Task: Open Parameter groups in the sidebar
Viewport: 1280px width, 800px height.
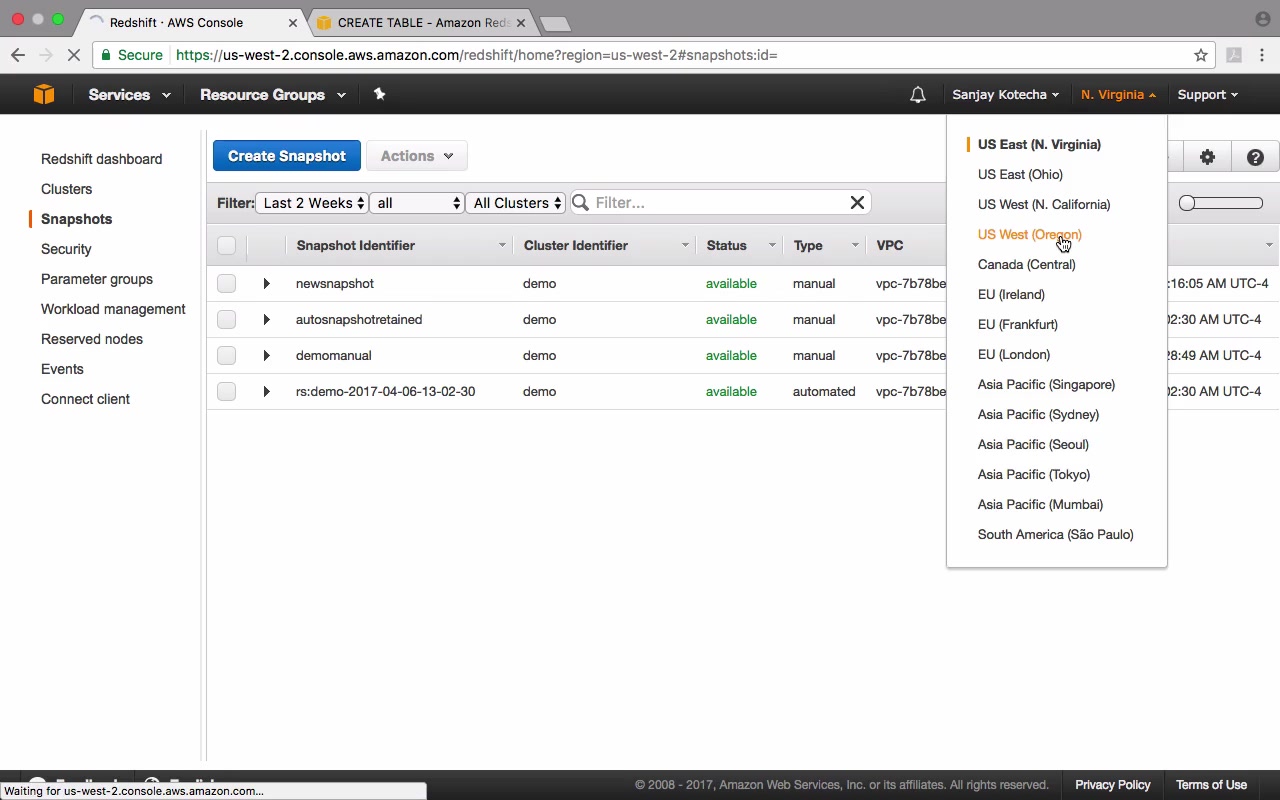Action: point(97,279)
